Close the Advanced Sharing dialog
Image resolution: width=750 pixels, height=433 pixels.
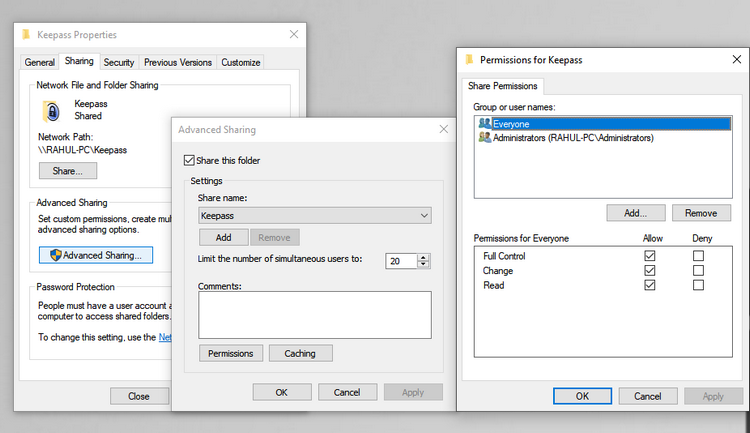pos(444,129)
